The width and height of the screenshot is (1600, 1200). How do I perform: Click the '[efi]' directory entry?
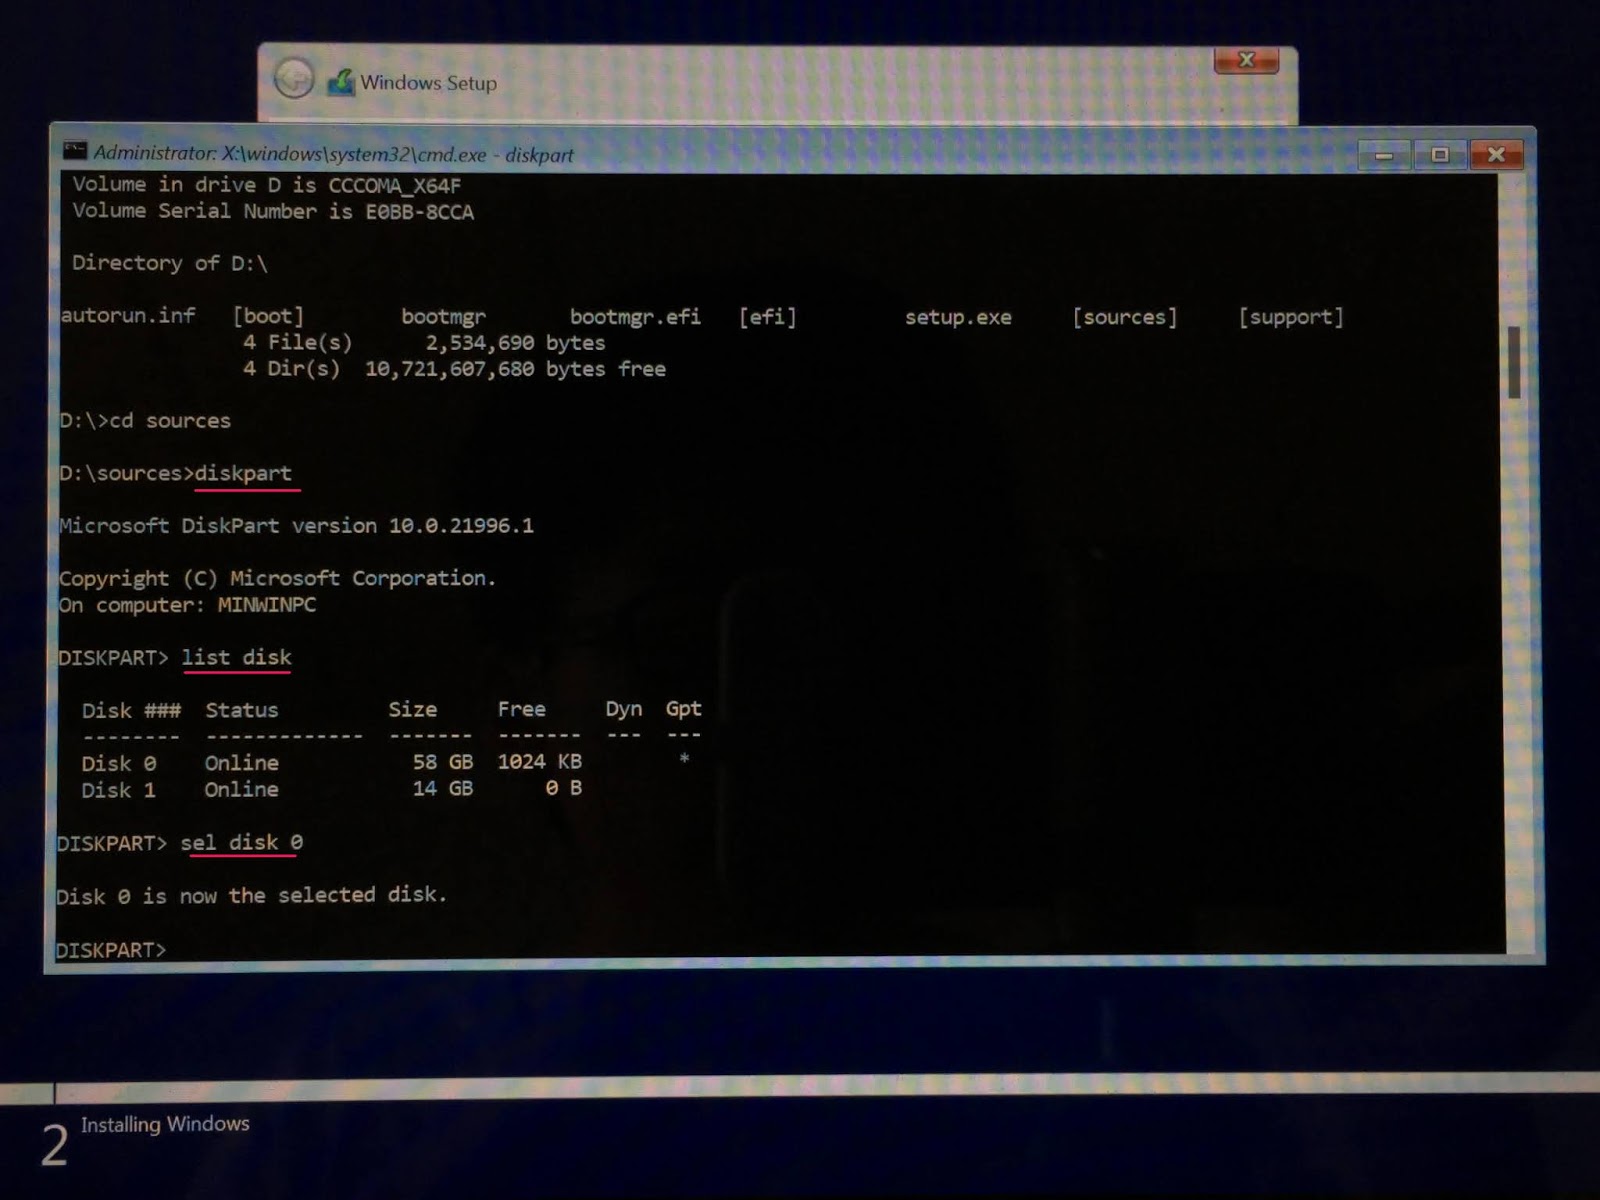point(767,317)
